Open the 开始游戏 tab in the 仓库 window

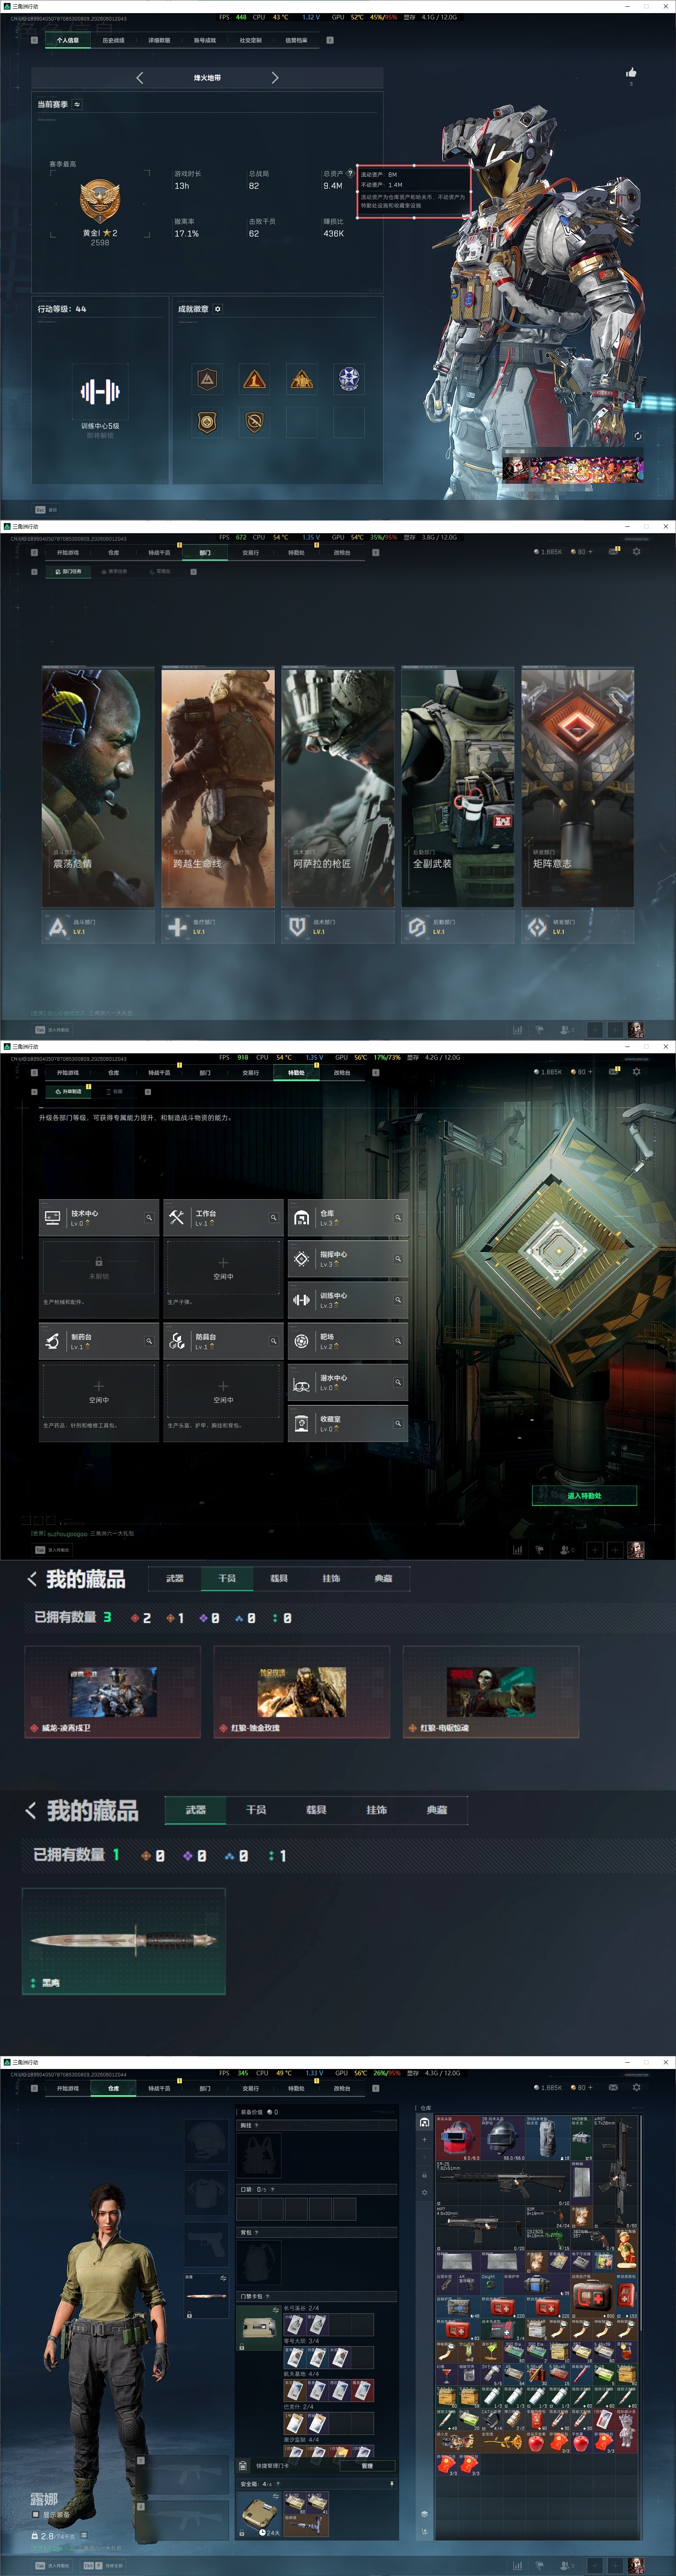(x=68, y=2088)
